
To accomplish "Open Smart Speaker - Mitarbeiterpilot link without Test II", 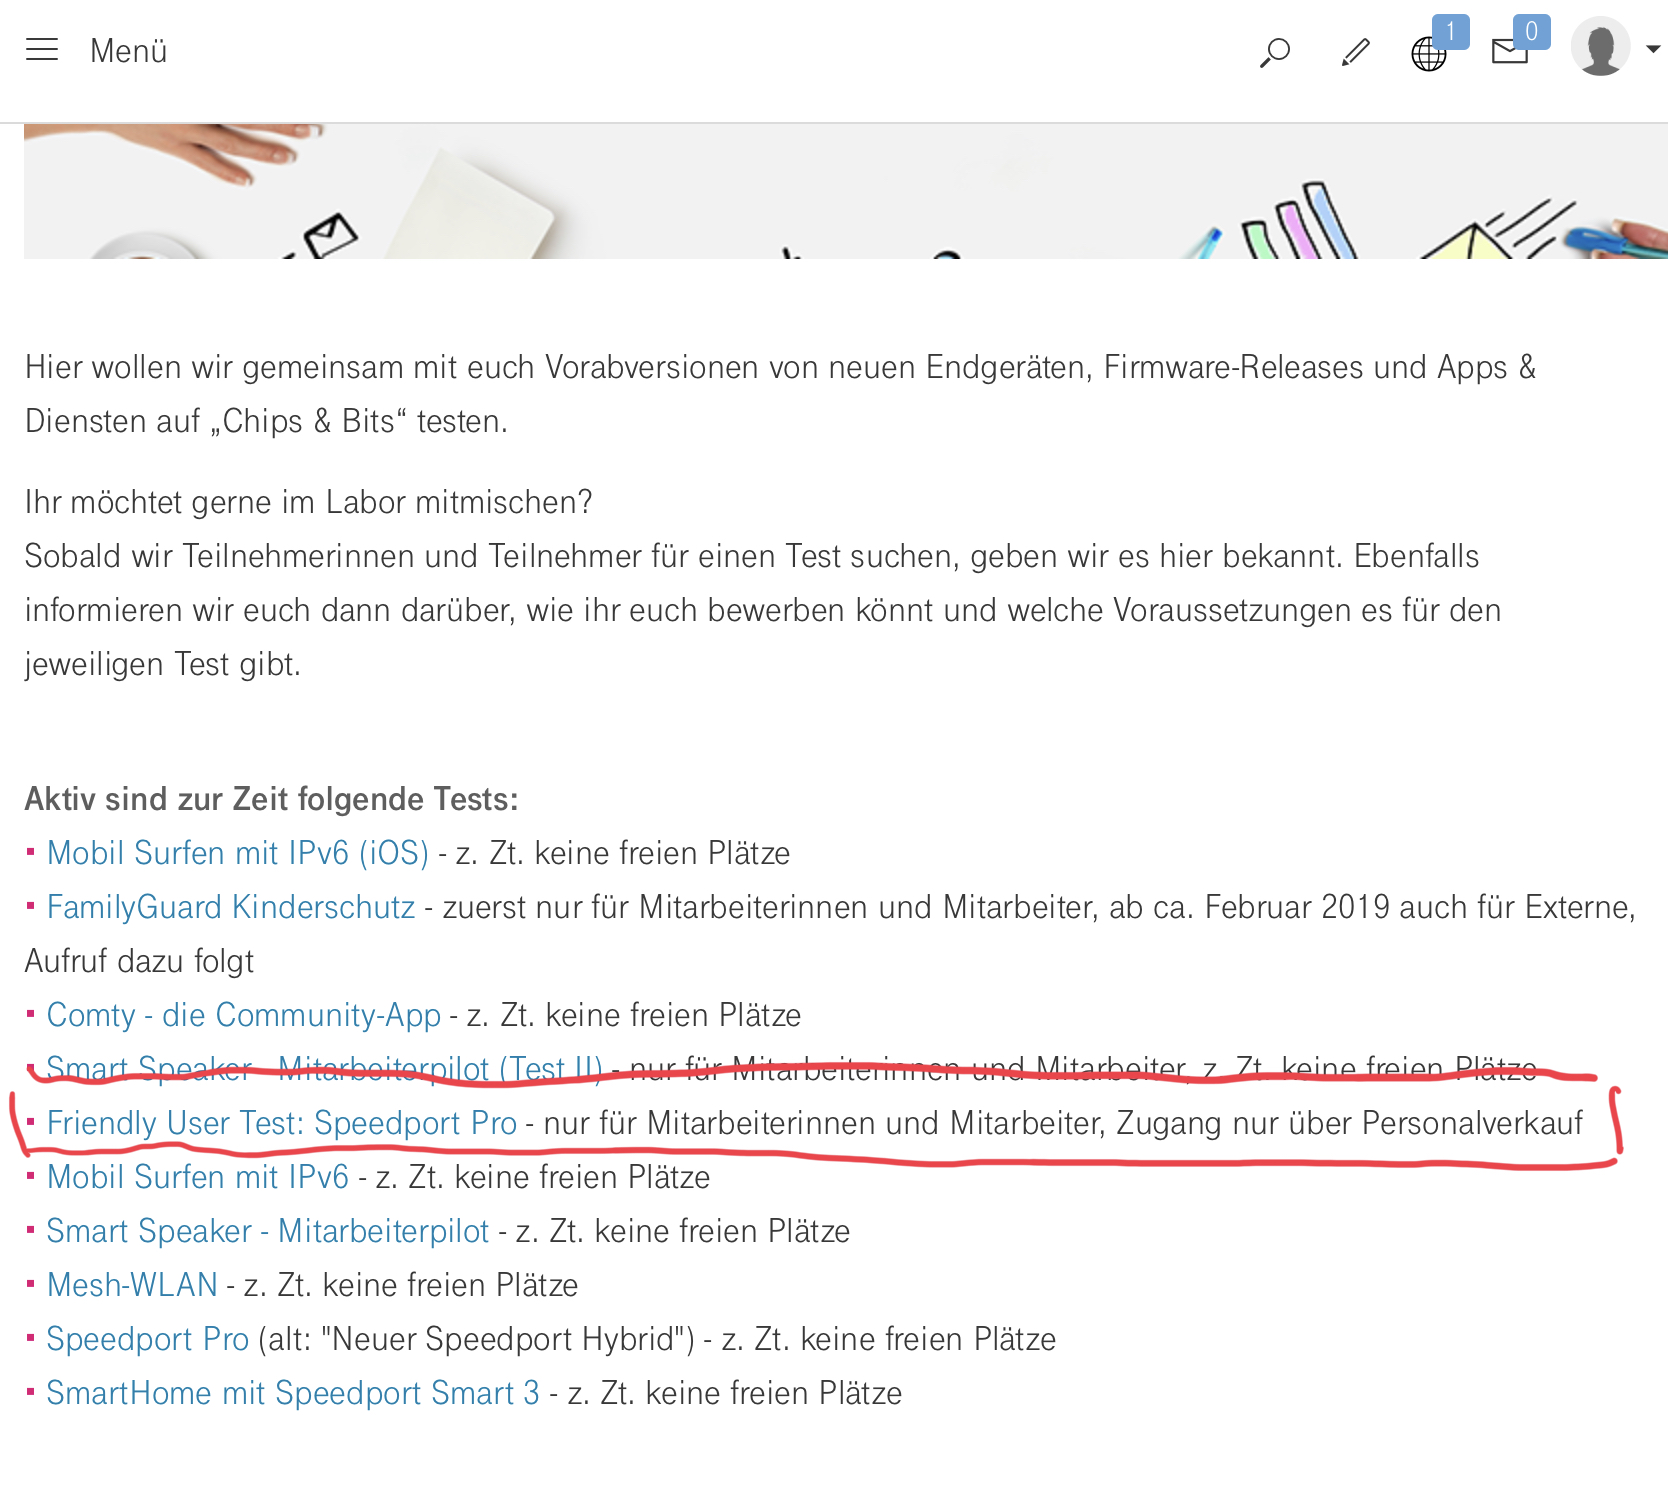I will point(268,1231).
